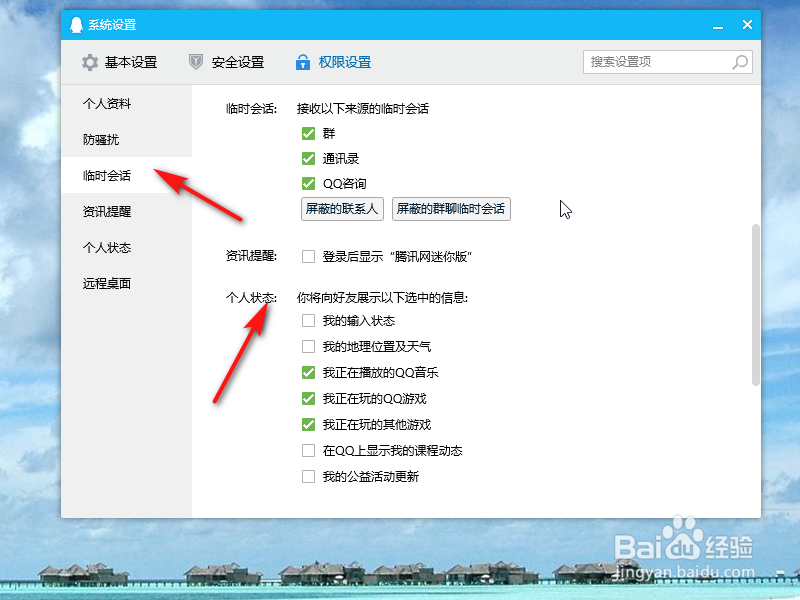Image resolution: width=800 pixels, height=600 pixels.
Task: Click the gear icon for 基本设置
Action: pos(90,62)
